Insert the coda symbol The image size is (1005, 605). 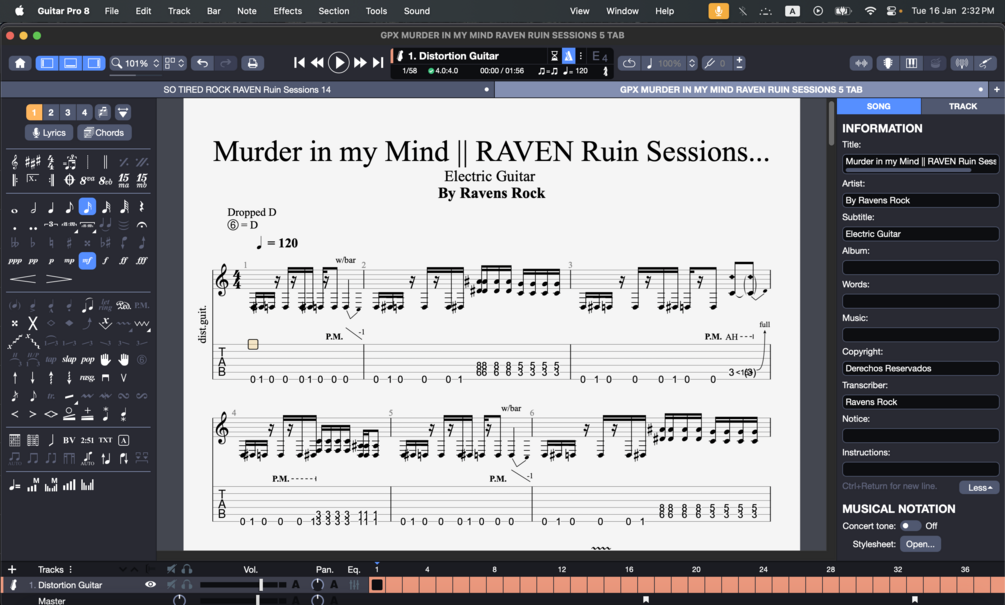69,180
